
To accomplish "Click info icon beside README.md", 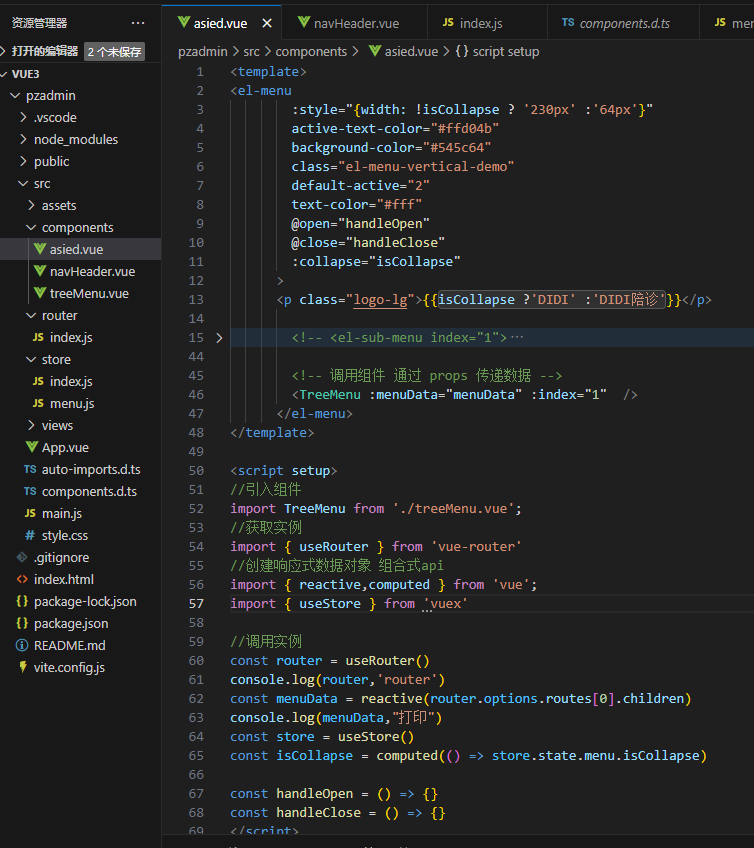I will [22, 645].
